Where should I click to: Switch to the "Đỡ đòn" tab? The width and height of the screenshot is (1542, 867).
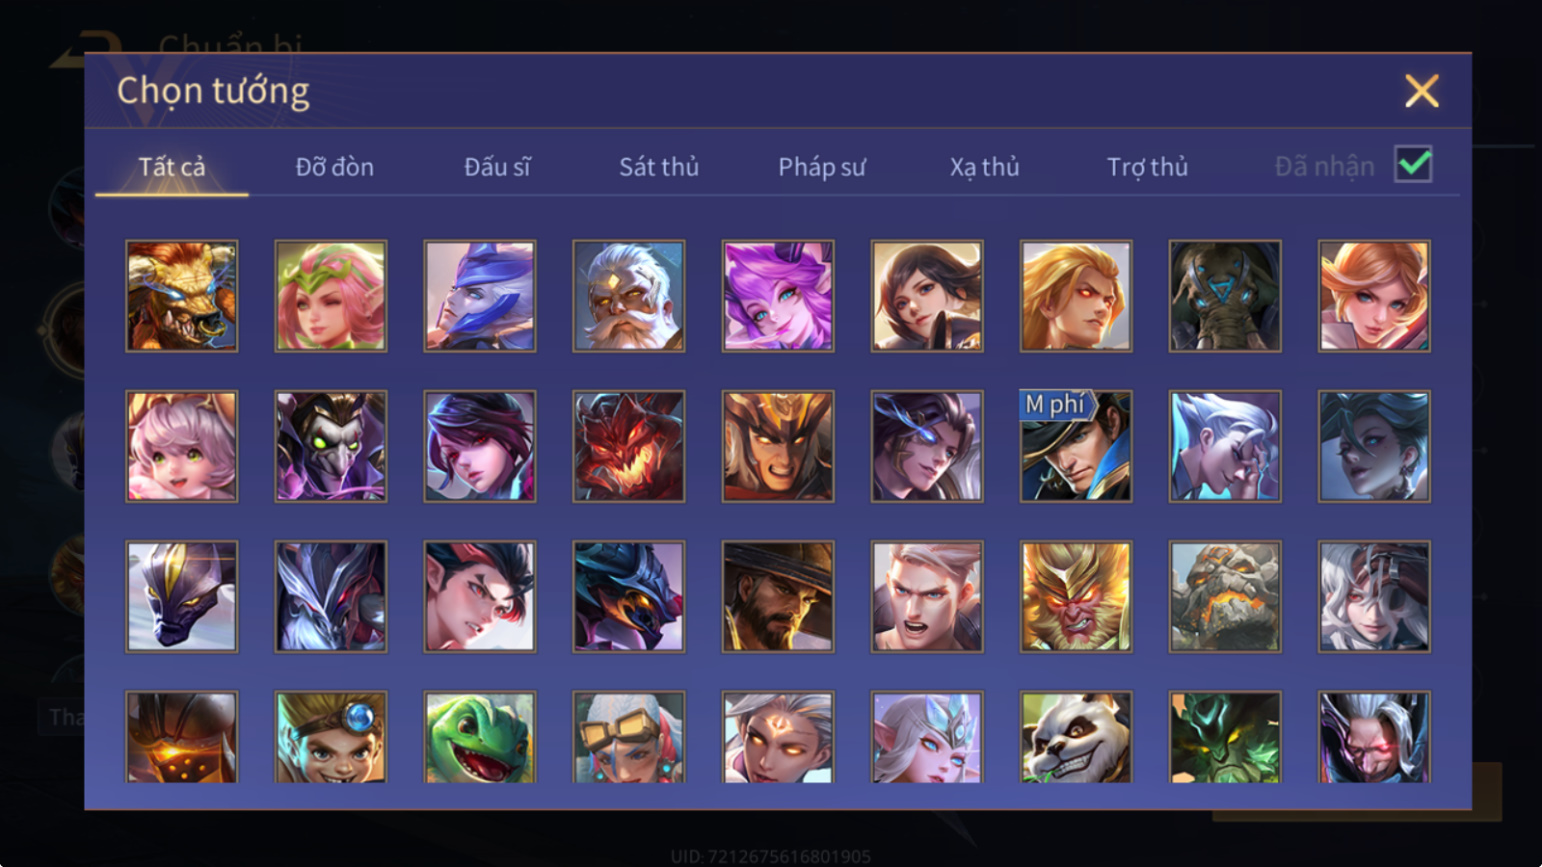coord(335,167)
